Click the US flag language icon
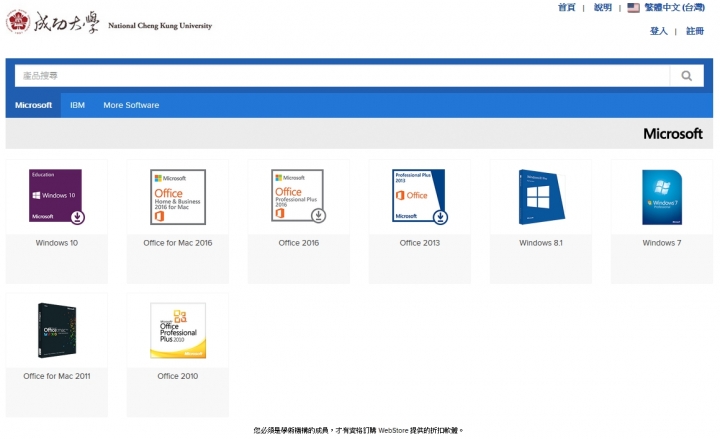Image resolution: width=720 pixels, height=439 pixels. click(x=633, y=8)
